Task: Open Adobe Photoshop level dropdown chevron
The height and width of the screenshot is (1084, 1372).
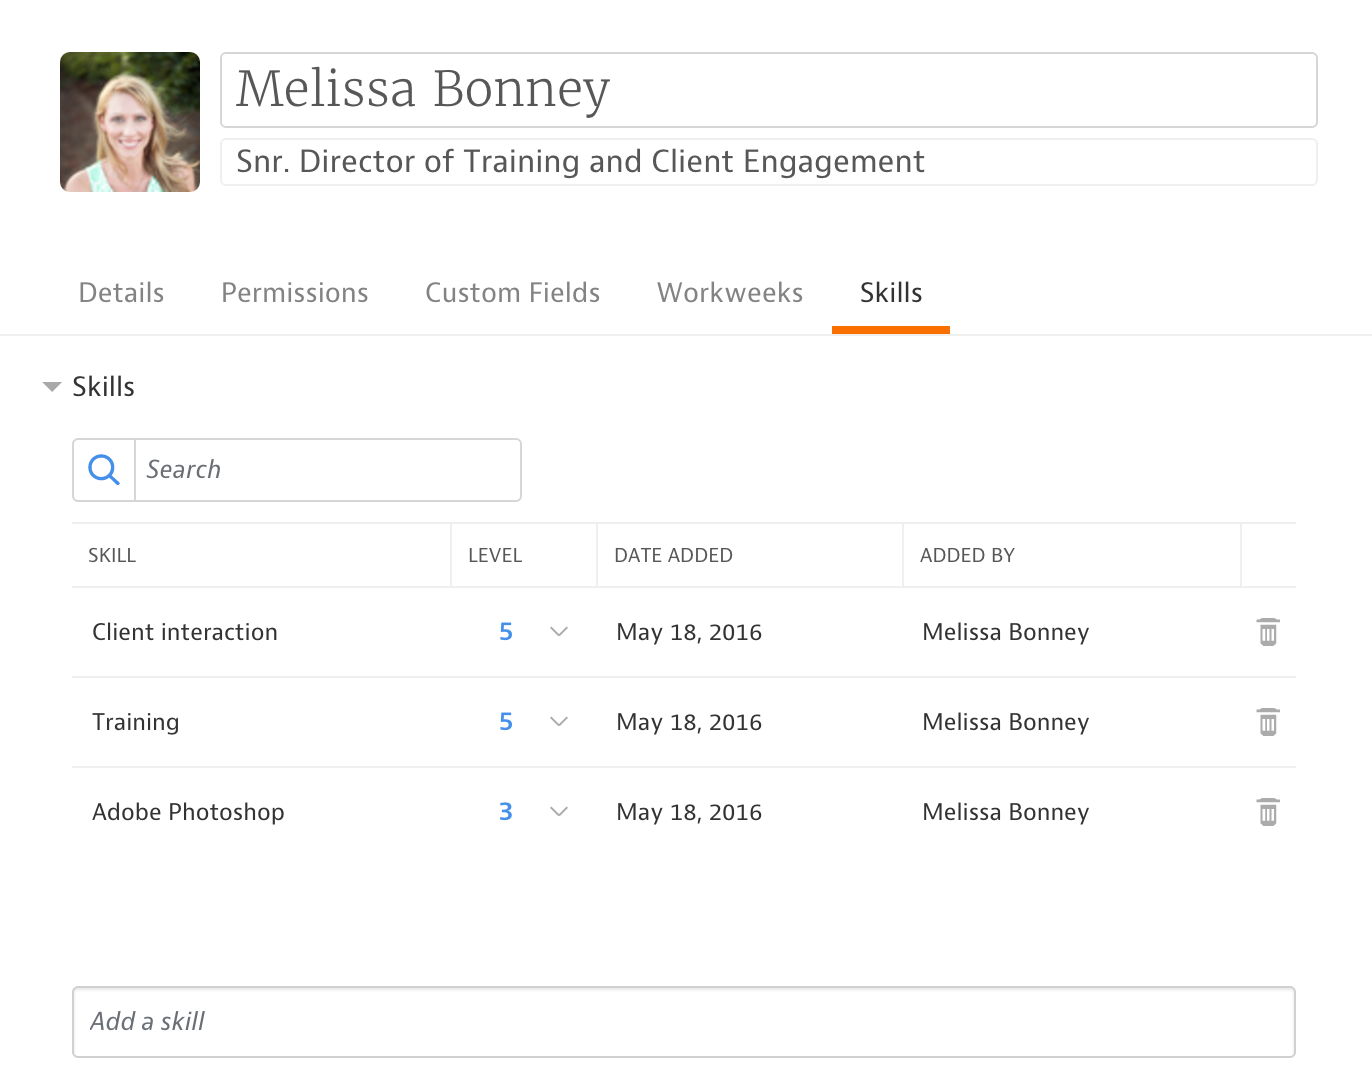Action: [559, 812]
